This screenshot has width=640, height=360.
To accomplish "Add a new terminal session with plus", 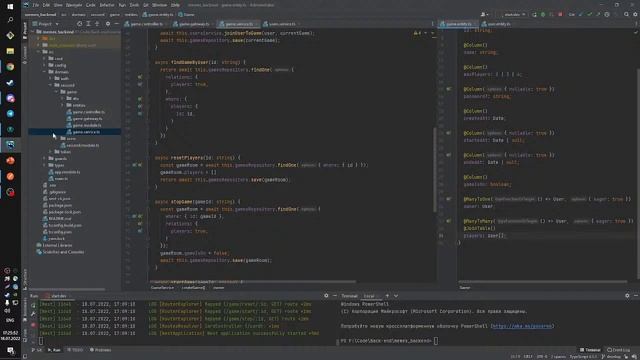I will pos(387,296).
